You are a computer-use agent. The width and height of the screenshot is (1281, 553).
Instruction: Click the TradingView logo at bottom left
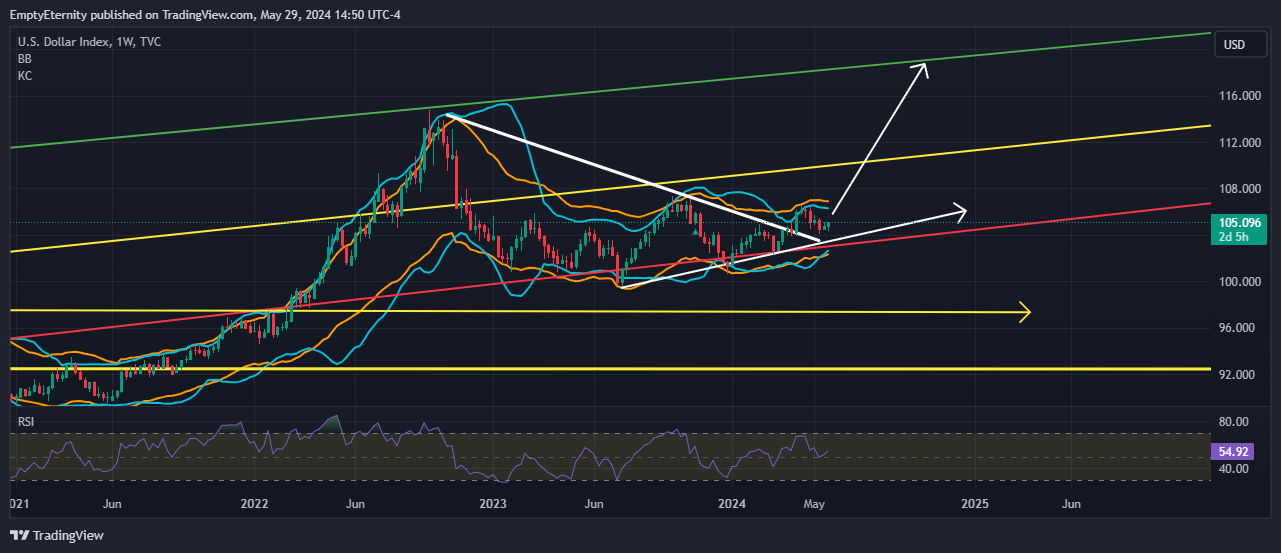pyautogui.click(x=56, y=535)
